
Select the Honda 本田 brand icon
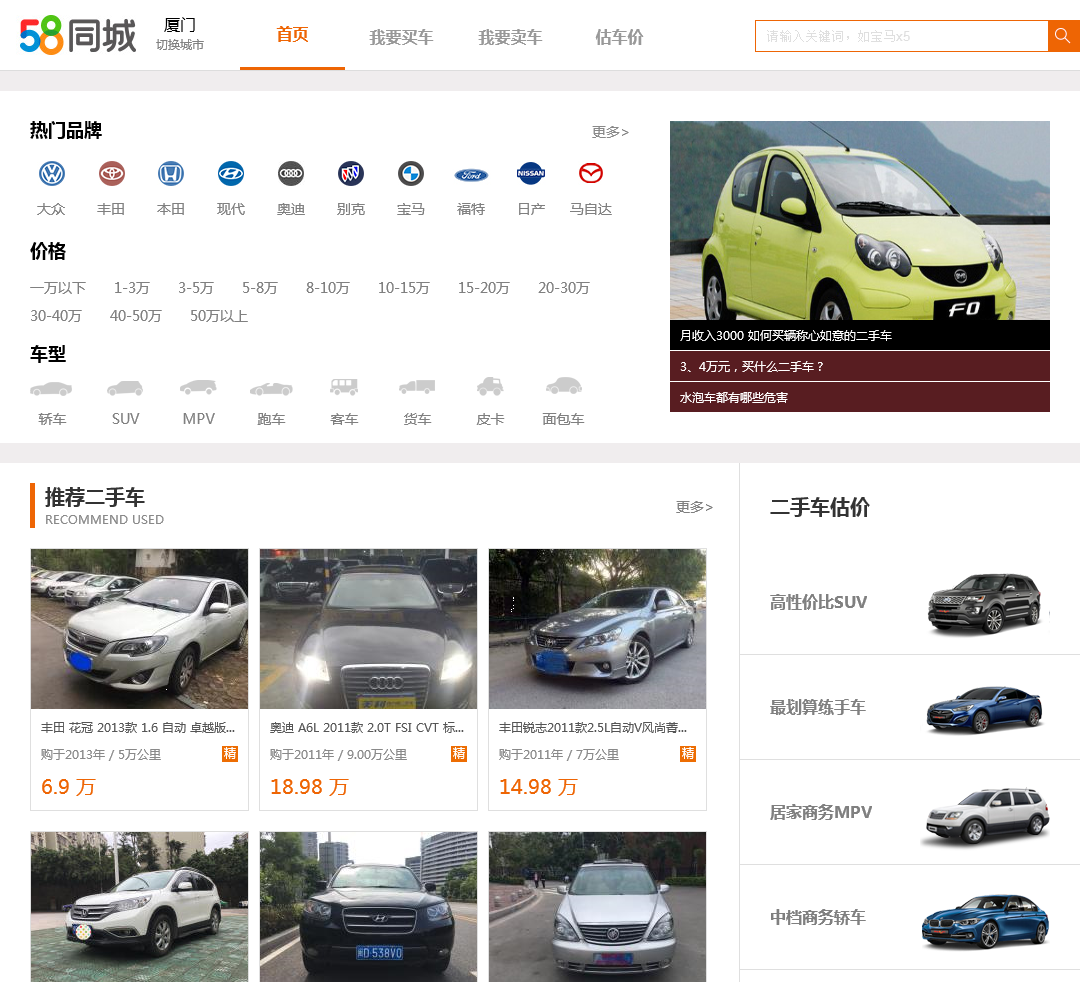[x=171, y=174]
